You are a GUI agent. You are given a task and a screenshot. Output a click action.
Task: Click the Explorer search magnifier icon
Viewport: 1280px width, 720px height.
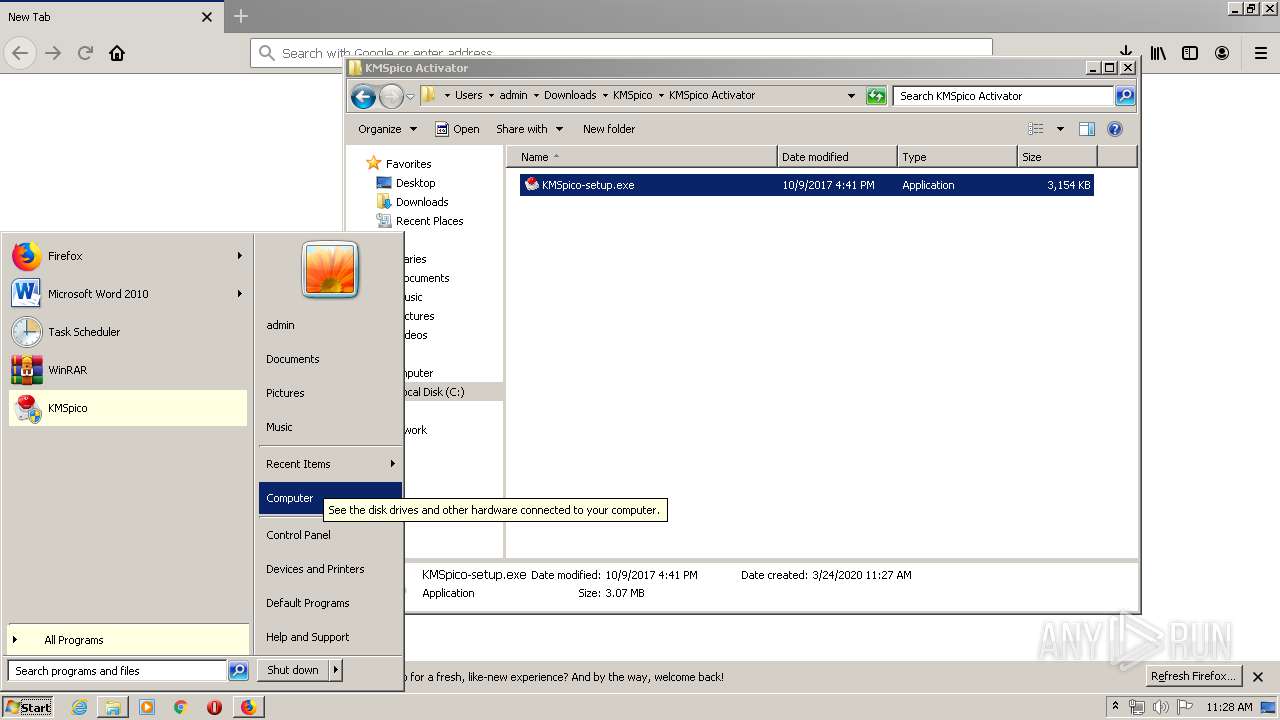coord(1125,96)
